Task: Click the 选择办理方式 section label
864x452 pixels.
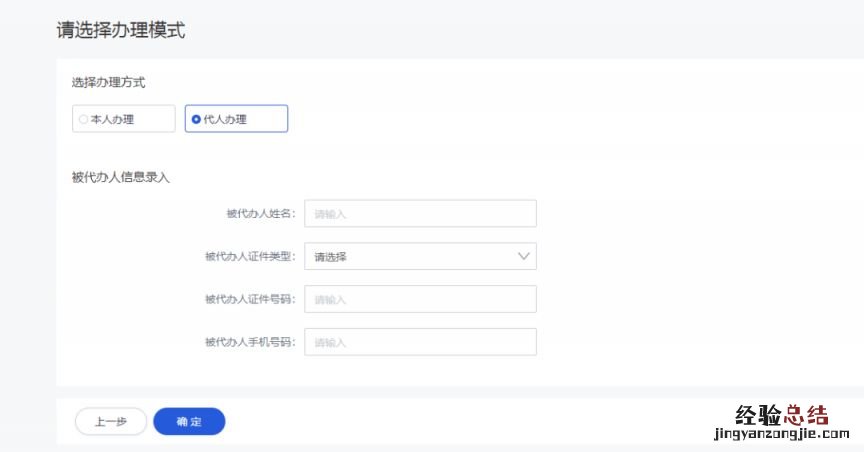Action: 109,82
